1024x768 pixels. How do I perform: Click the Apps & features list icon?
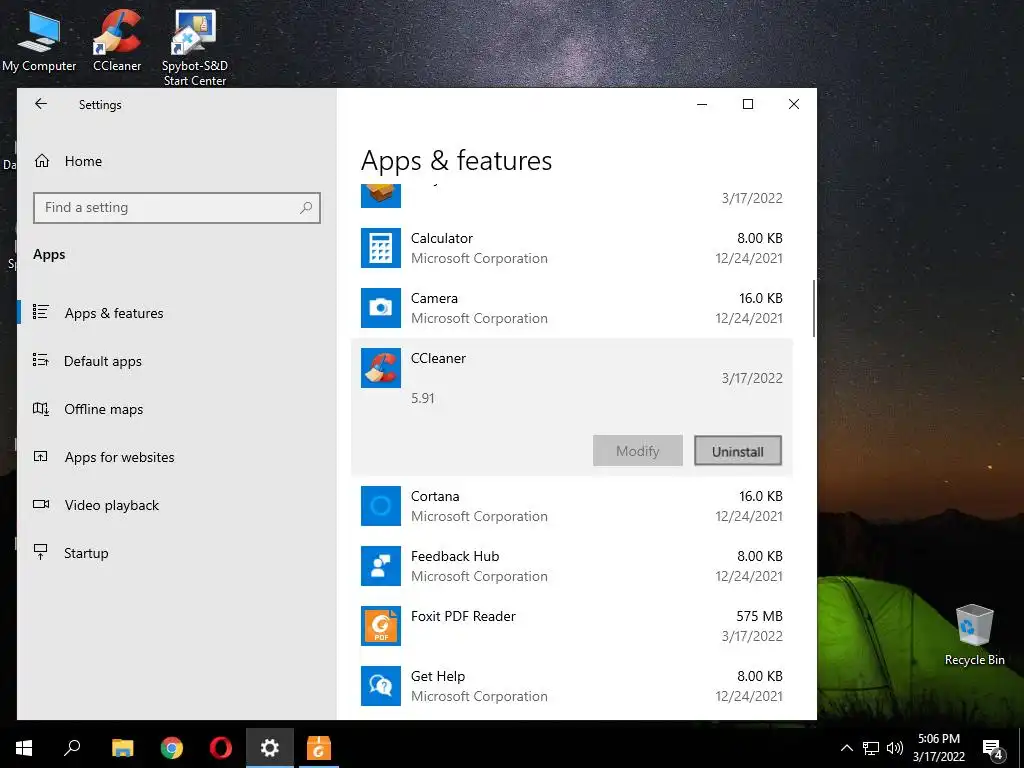click(40, 312)
